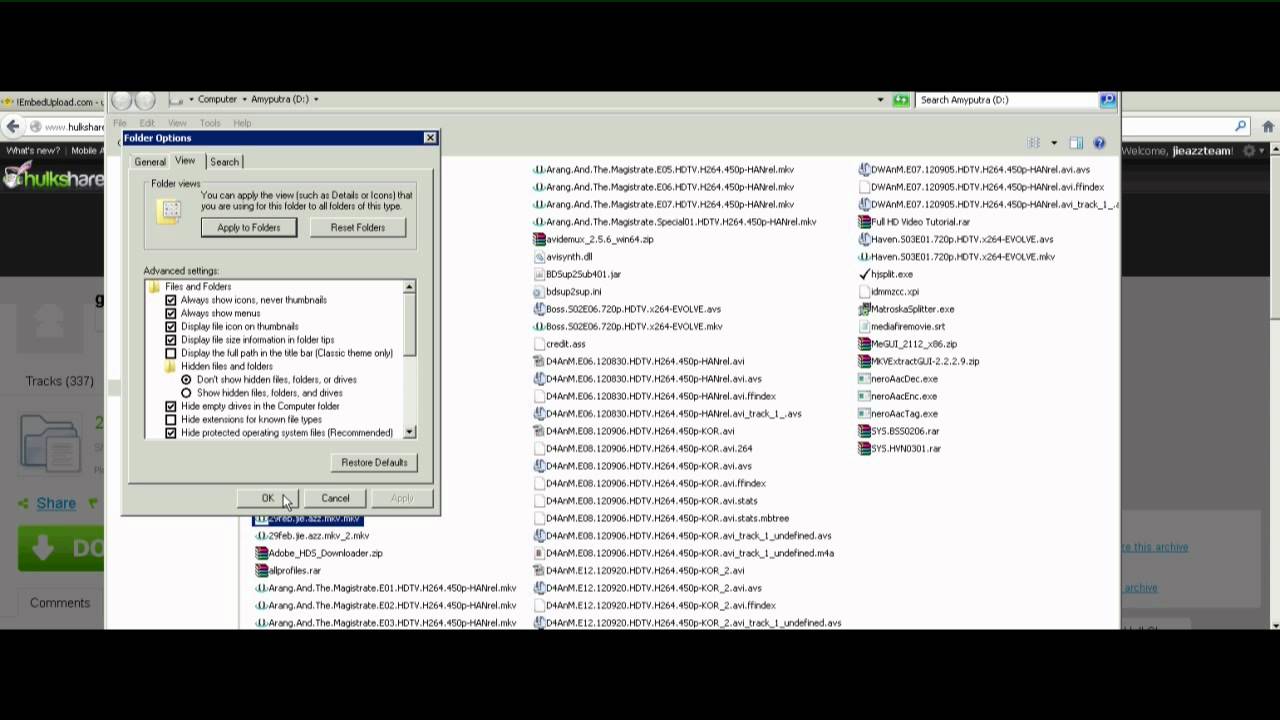Select the SYS.HVN0301.rar archive icon
The image size is (1280, 720).
click(x=864, y=448)
